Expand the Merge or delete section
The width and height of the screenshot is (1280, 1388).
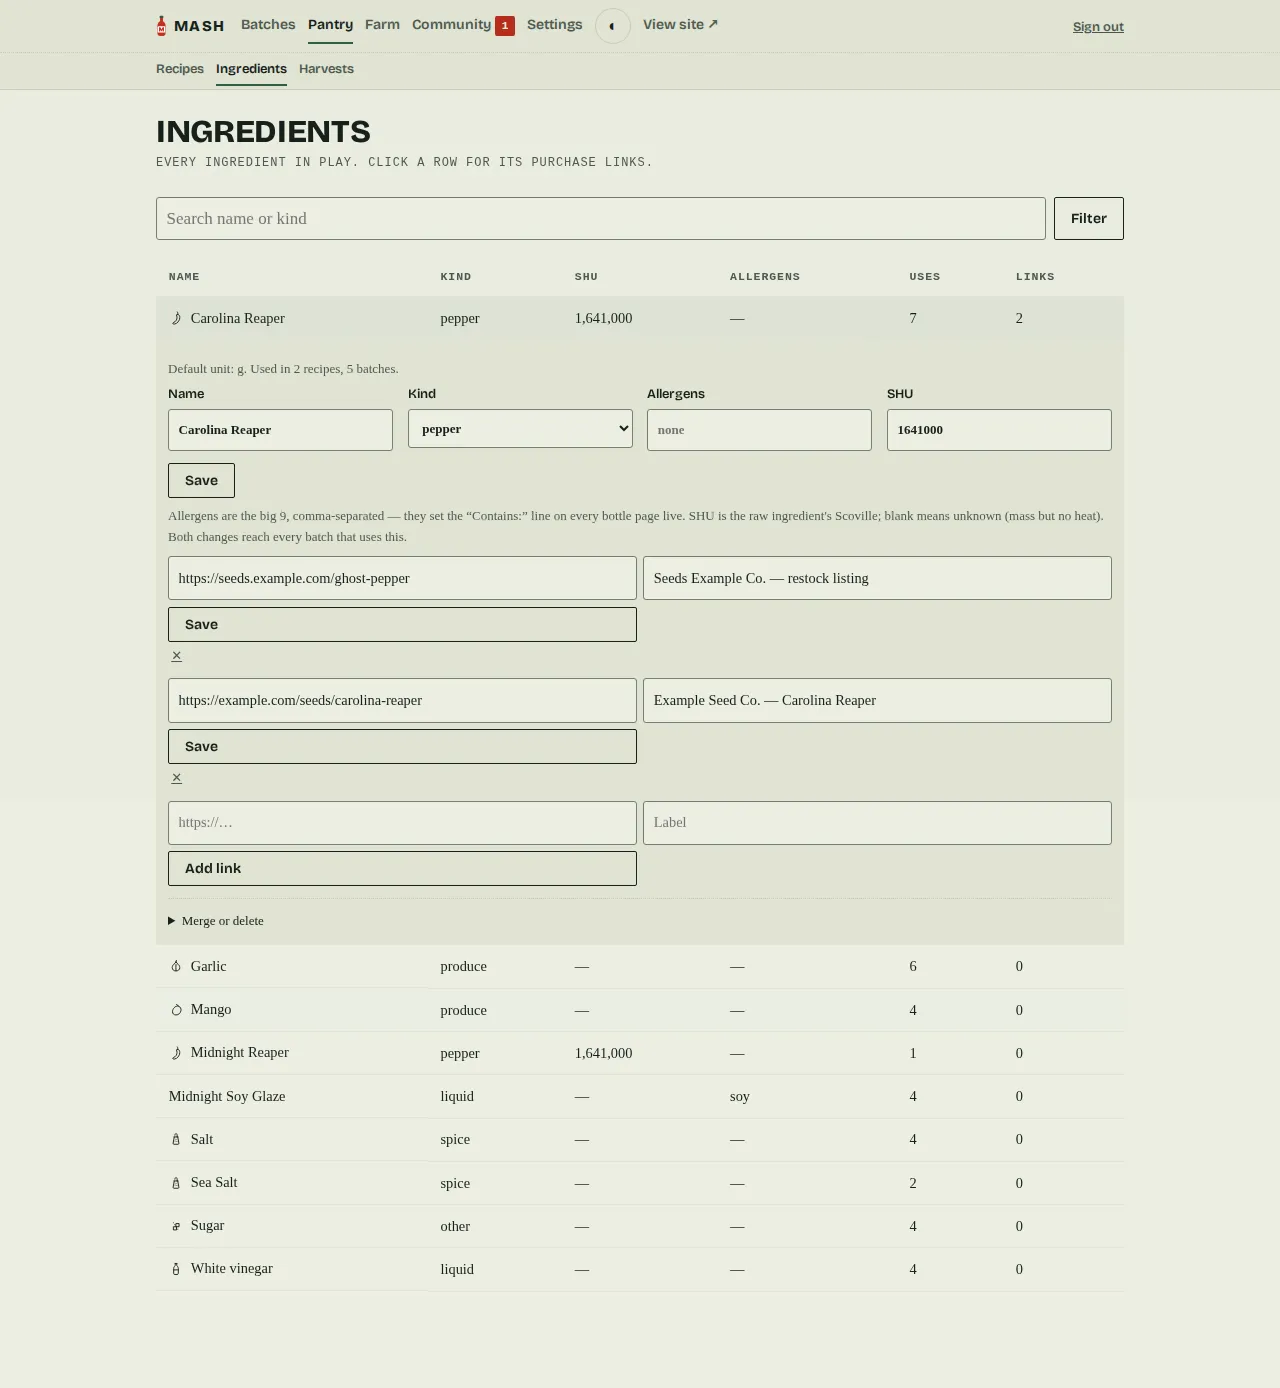(216, 921)
